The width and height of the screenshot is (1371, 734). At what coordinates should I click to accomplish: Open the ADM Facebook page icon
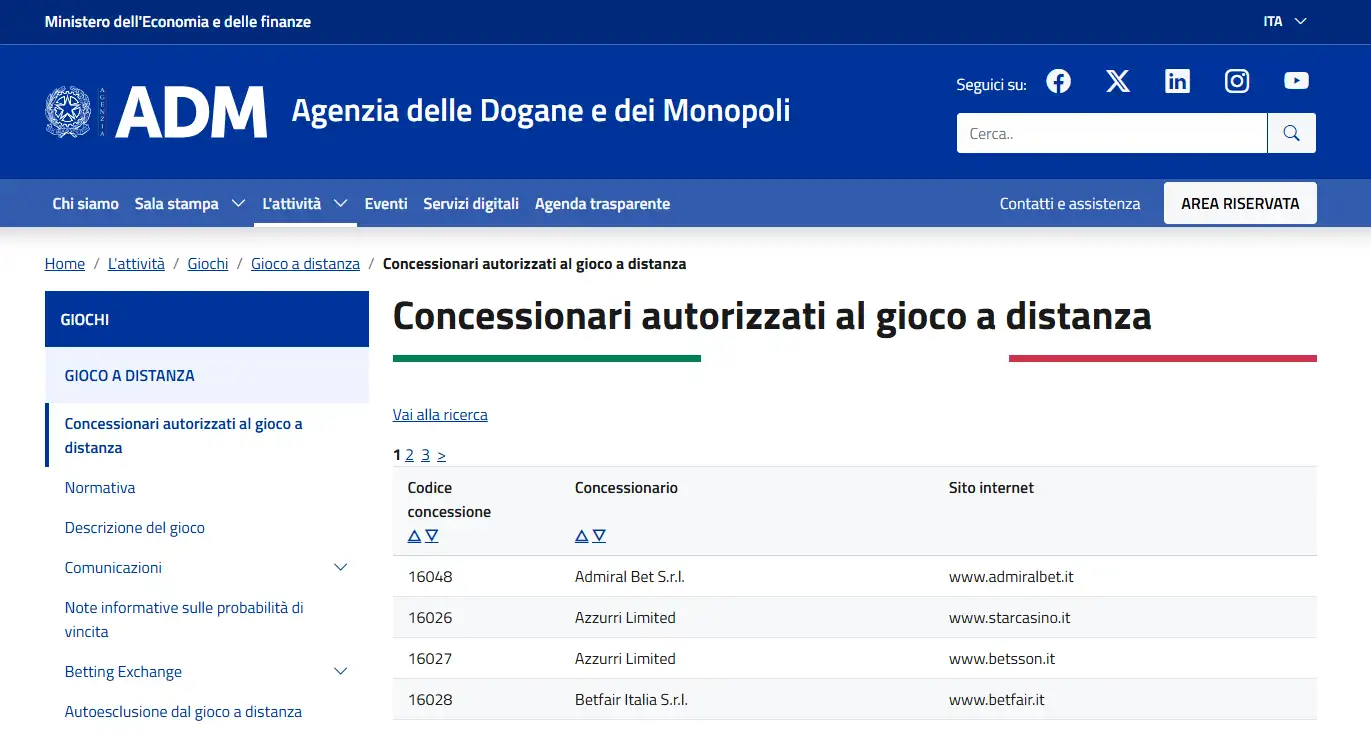1058,81
